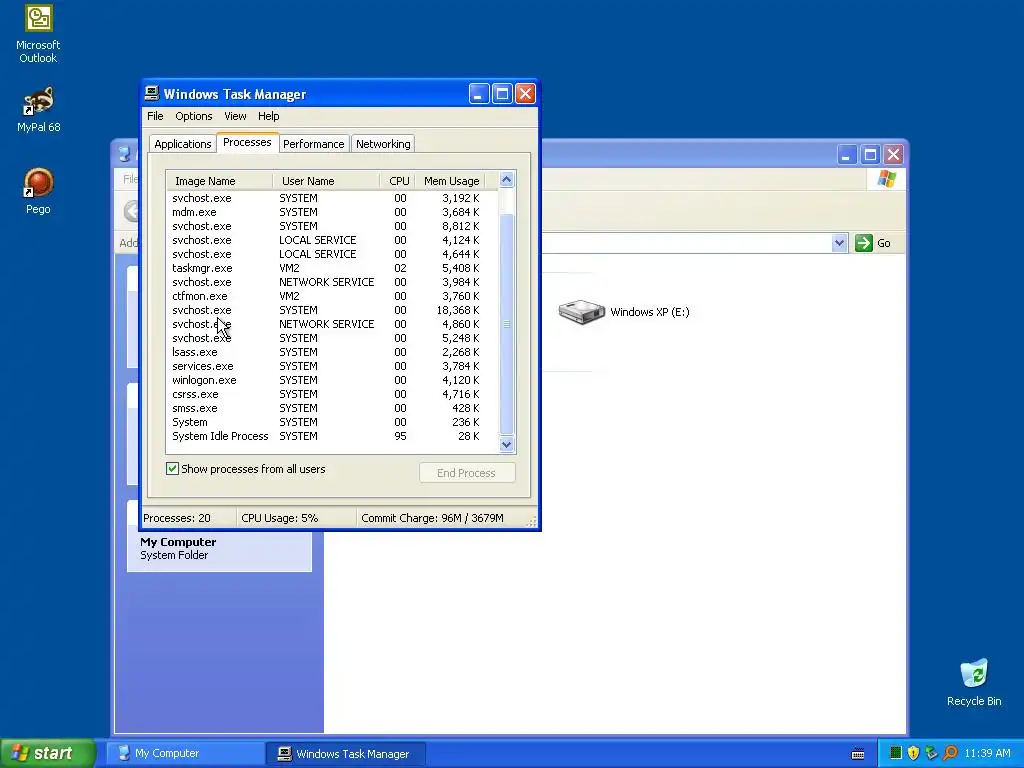The image size is (1024, 768).
Task: Click the 11:39 AM taskbar clock
Action: 987,753
